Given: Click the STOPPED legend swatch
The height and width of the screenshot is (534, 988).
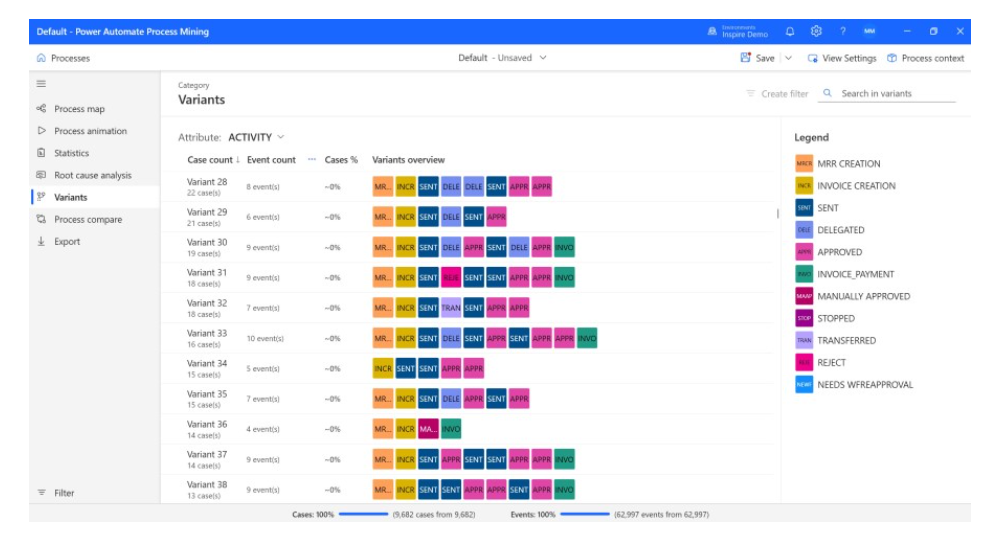Looking at the screenshot, I should coord(804,318).
